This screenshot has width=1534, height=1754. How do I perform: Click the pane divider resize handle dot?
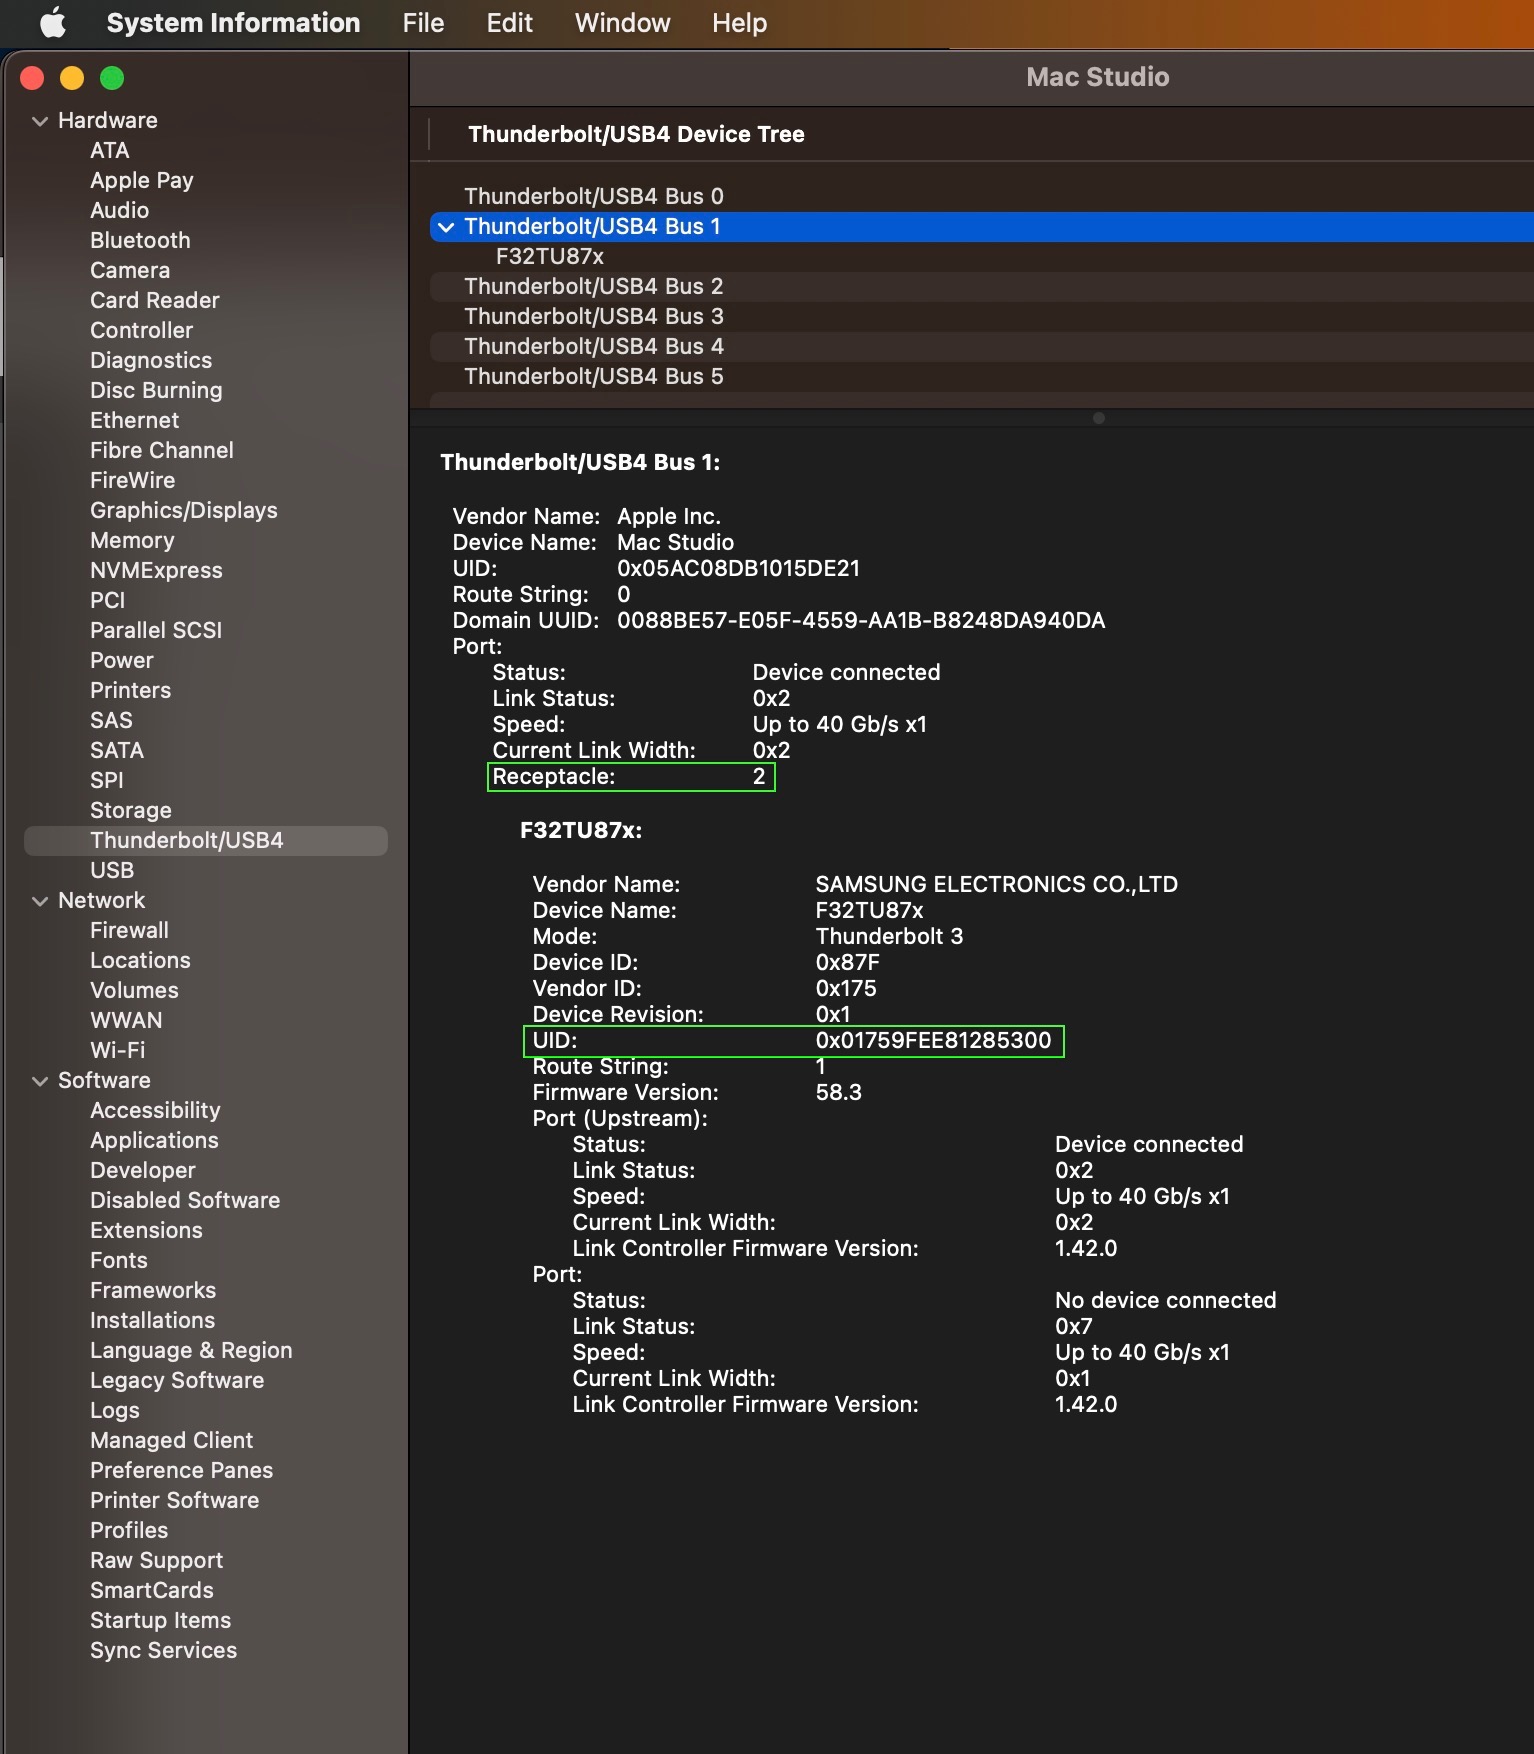(x=1098, y=418)
